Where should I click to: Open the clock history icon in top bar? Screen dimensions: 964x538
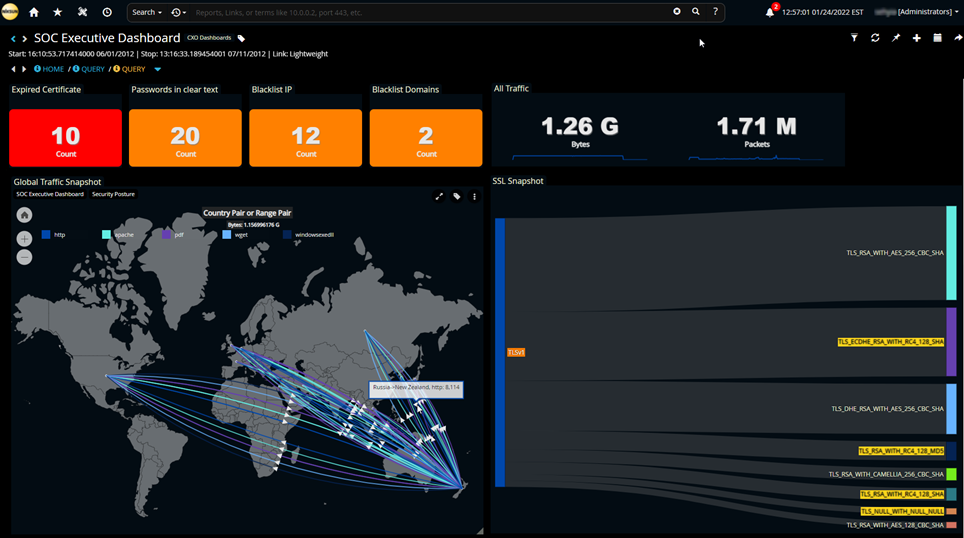107,12
